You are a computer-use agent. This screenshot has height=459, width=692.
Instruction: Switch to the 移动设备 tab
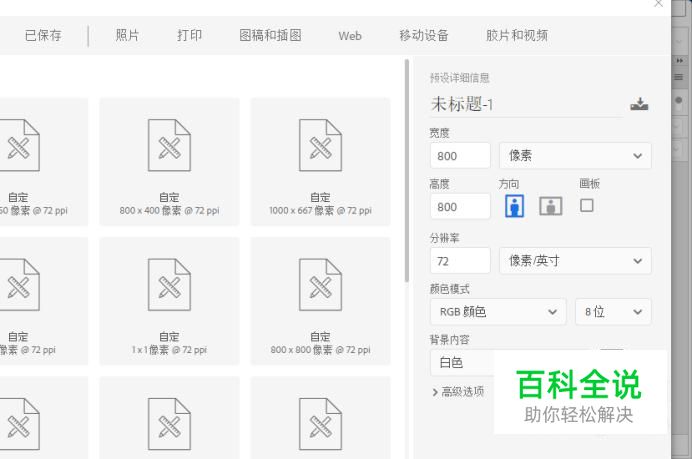pos(424,35)
